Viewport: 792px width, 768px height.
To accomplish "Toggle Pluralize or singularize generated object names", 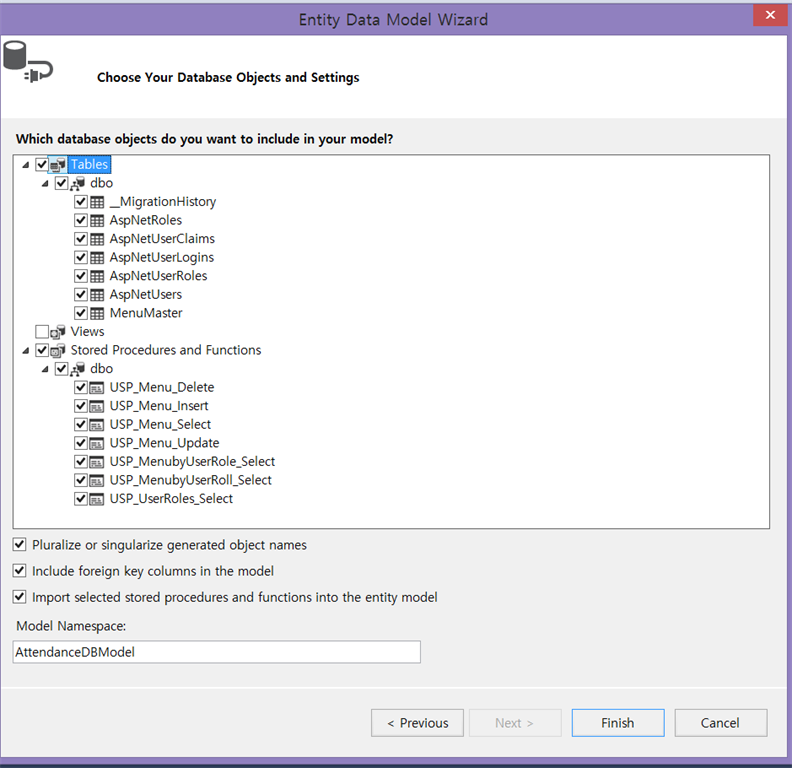I will pos(19,545).
